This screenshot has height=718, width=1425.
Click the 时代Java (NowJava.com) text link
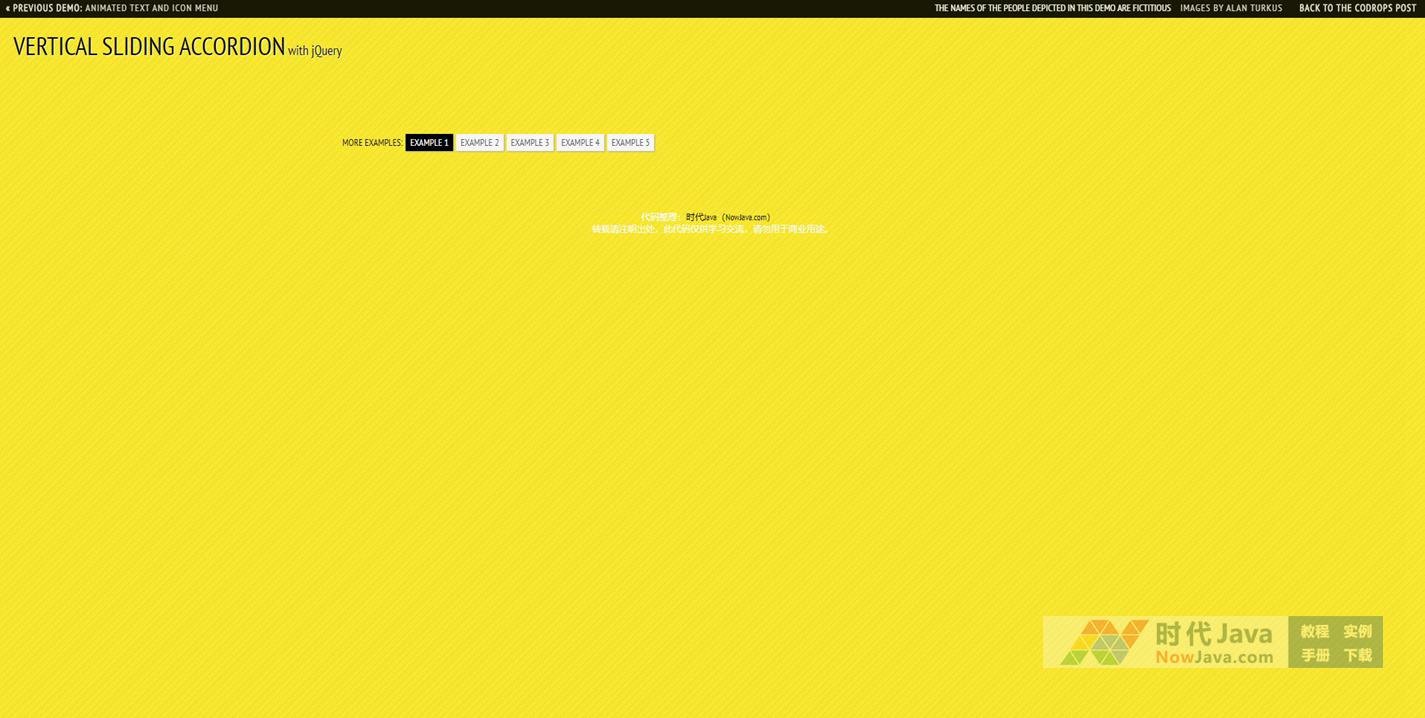pos(727,217)
